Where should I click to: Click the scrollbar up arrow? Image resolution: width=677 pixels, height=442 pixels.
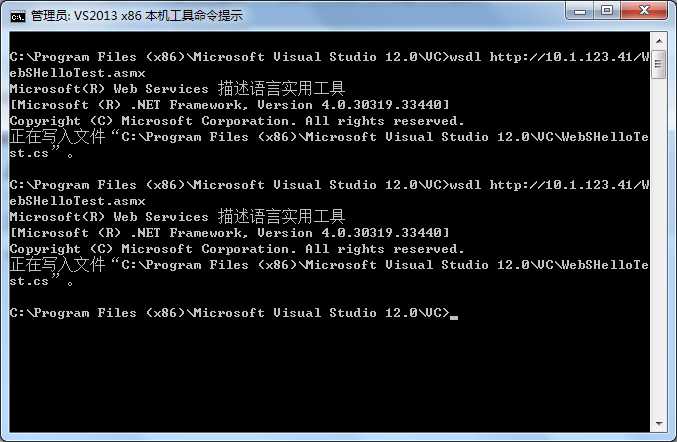tap(659, 41)
